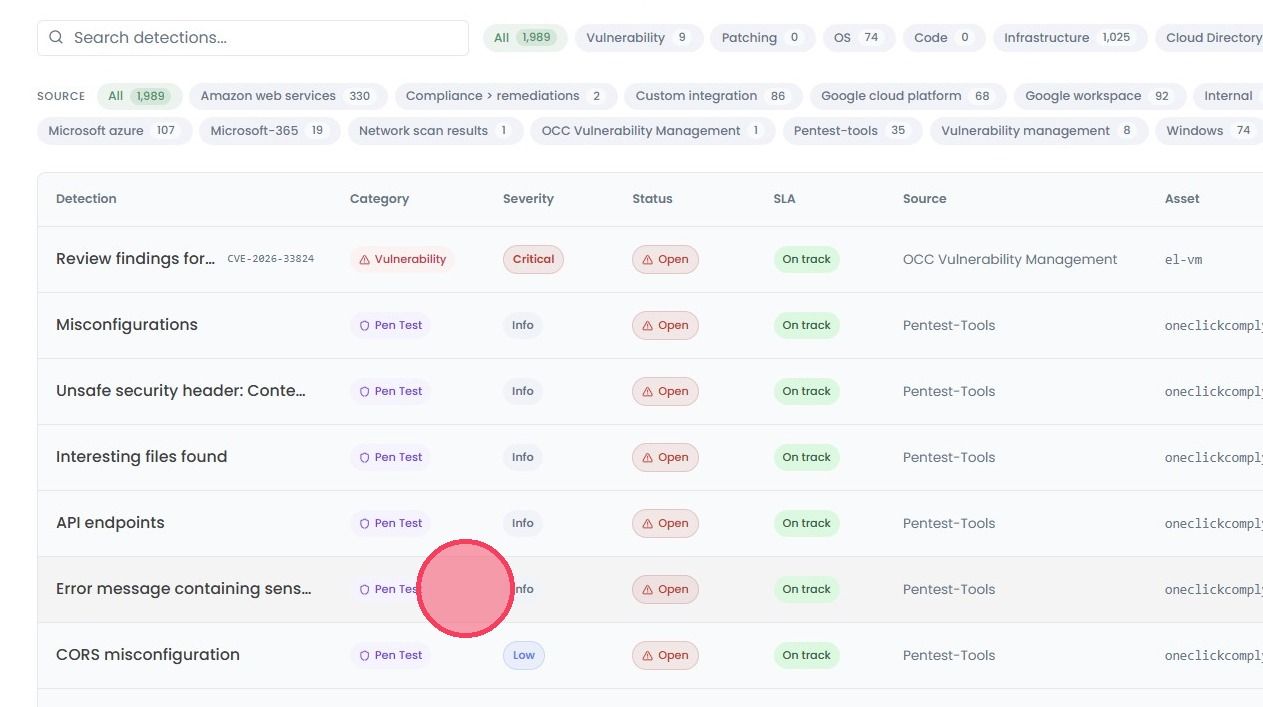
Task: Filter by Cloud Directory category chip
Action: pos(1210,38)
